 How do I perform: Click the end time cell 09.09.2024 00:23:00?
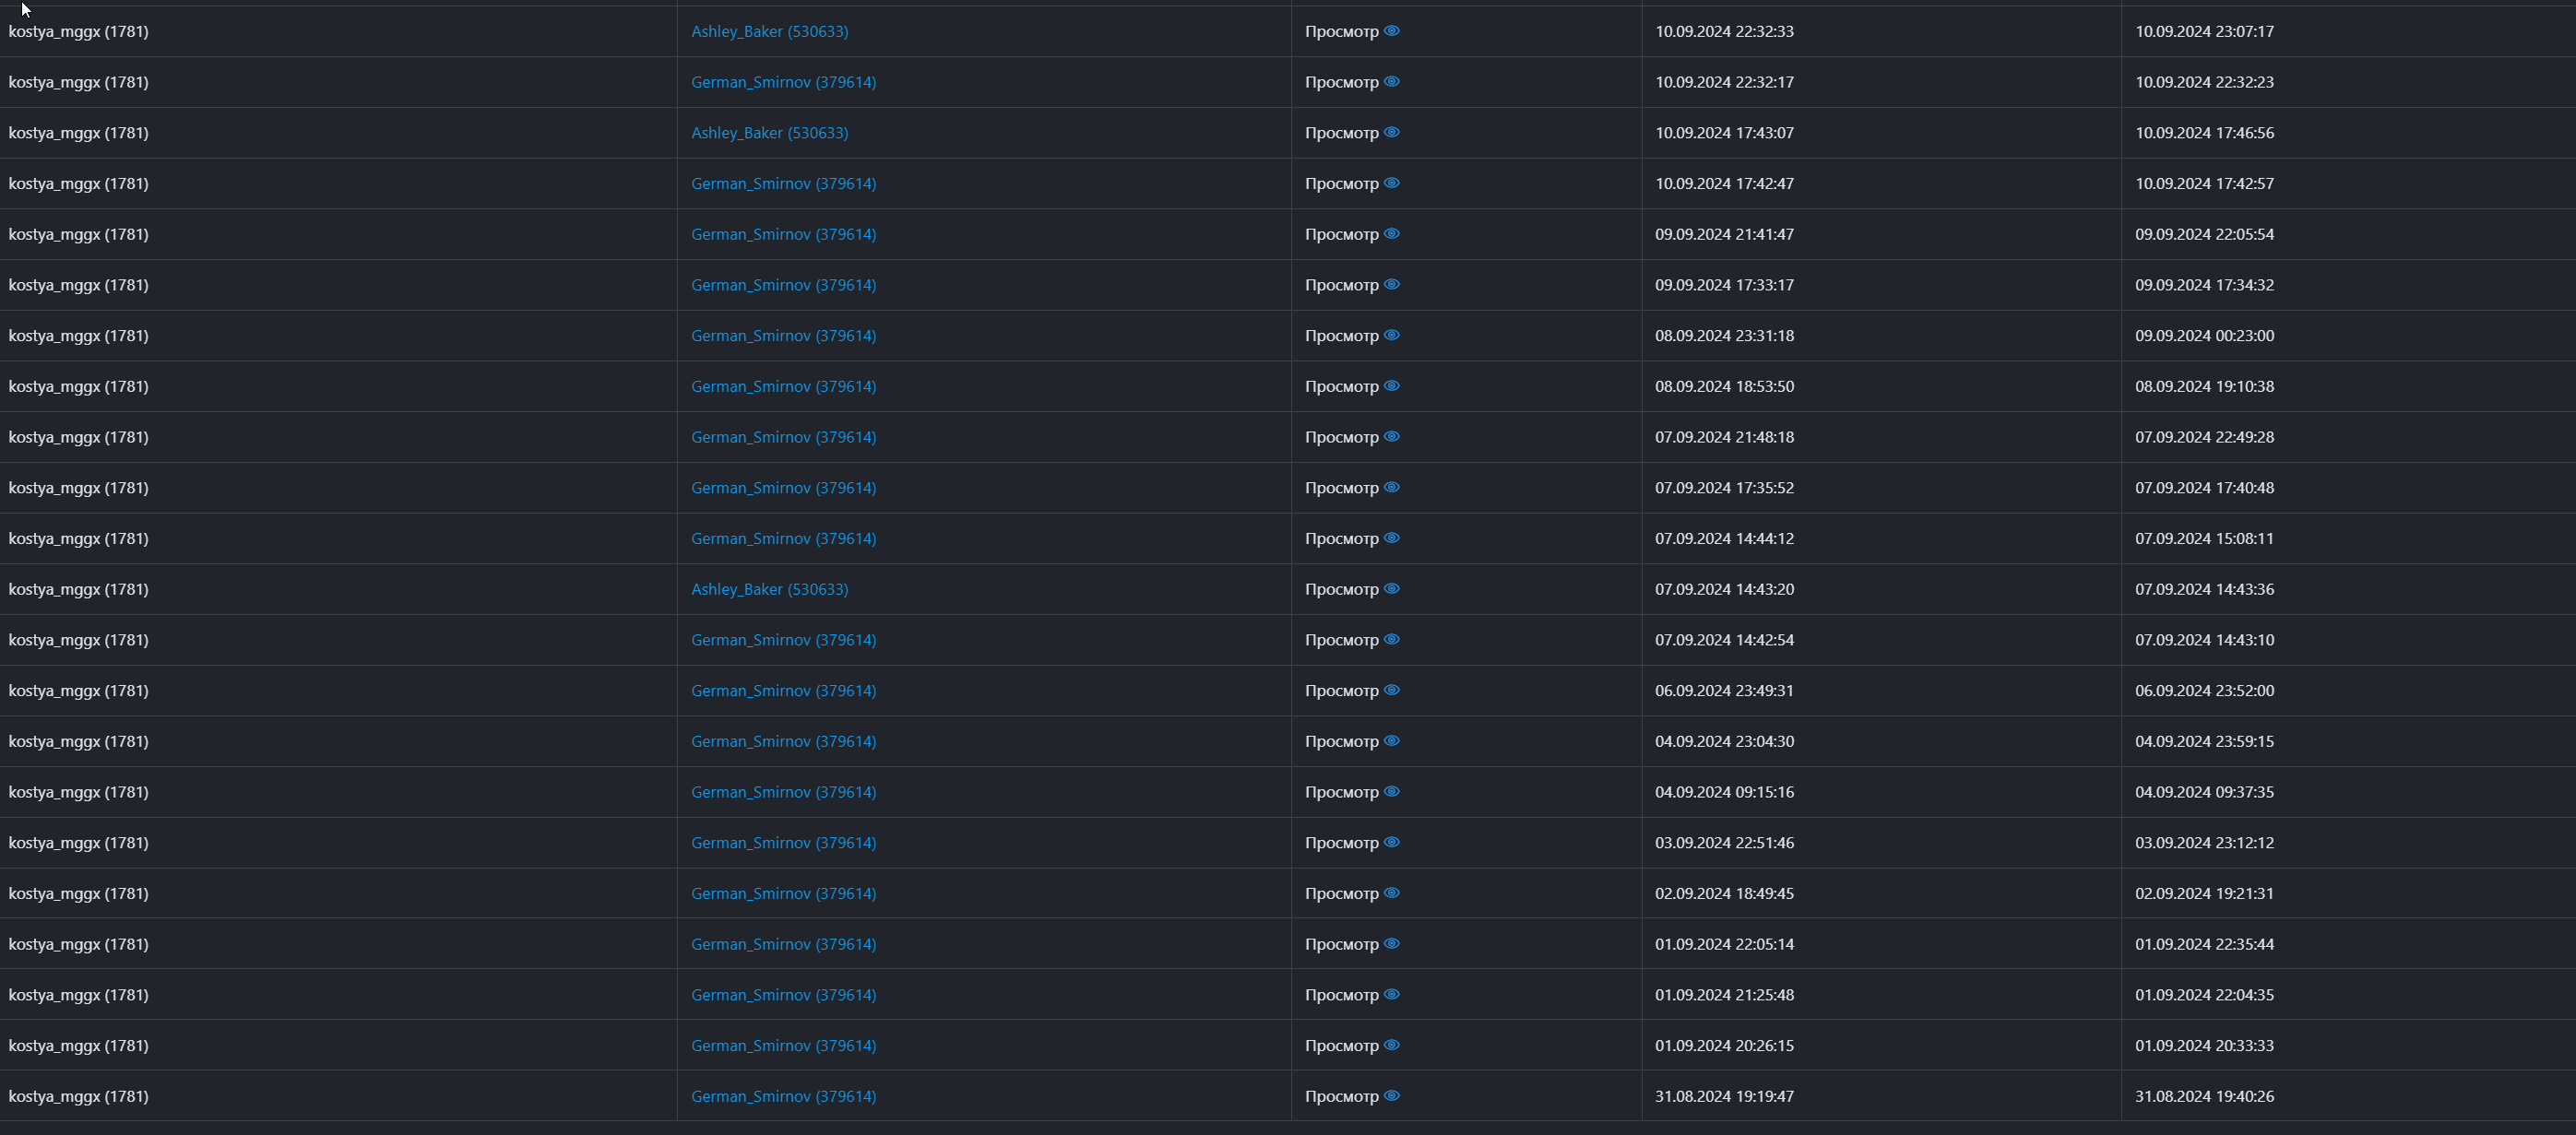tap(2204, 336)
